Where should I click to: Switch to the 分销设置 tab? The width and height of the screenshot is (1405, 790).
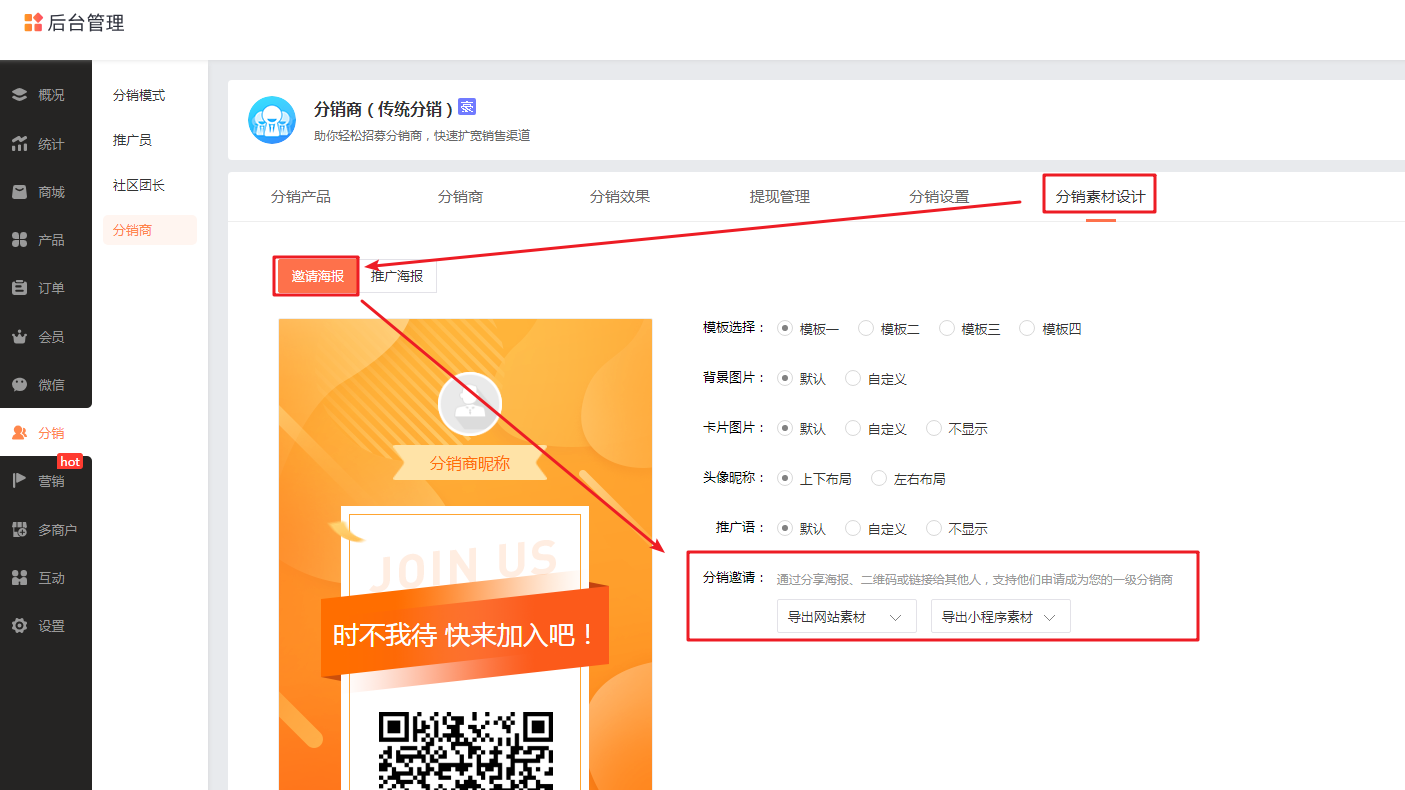[938, 197]
